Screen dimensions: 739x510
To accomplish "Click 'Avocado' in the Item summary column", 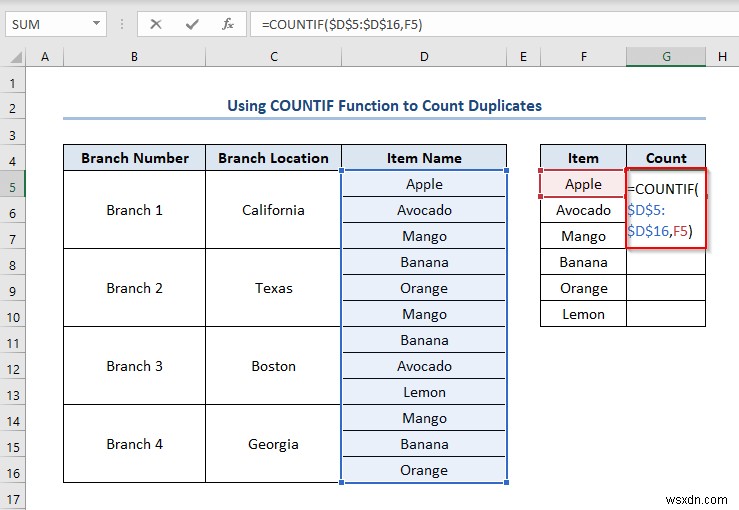I will pyautogui.click(x=583, y=210).
